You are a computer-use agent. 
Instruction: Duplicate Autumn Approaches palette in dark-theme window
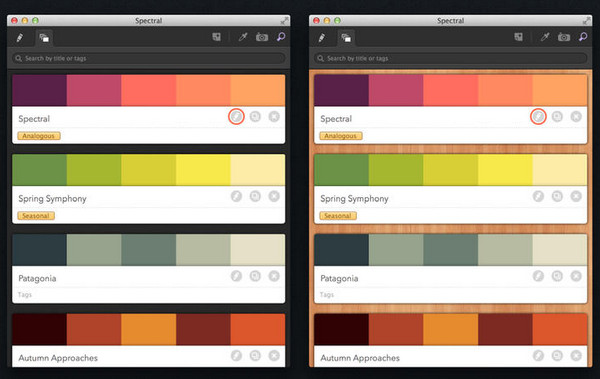point(255,356)
